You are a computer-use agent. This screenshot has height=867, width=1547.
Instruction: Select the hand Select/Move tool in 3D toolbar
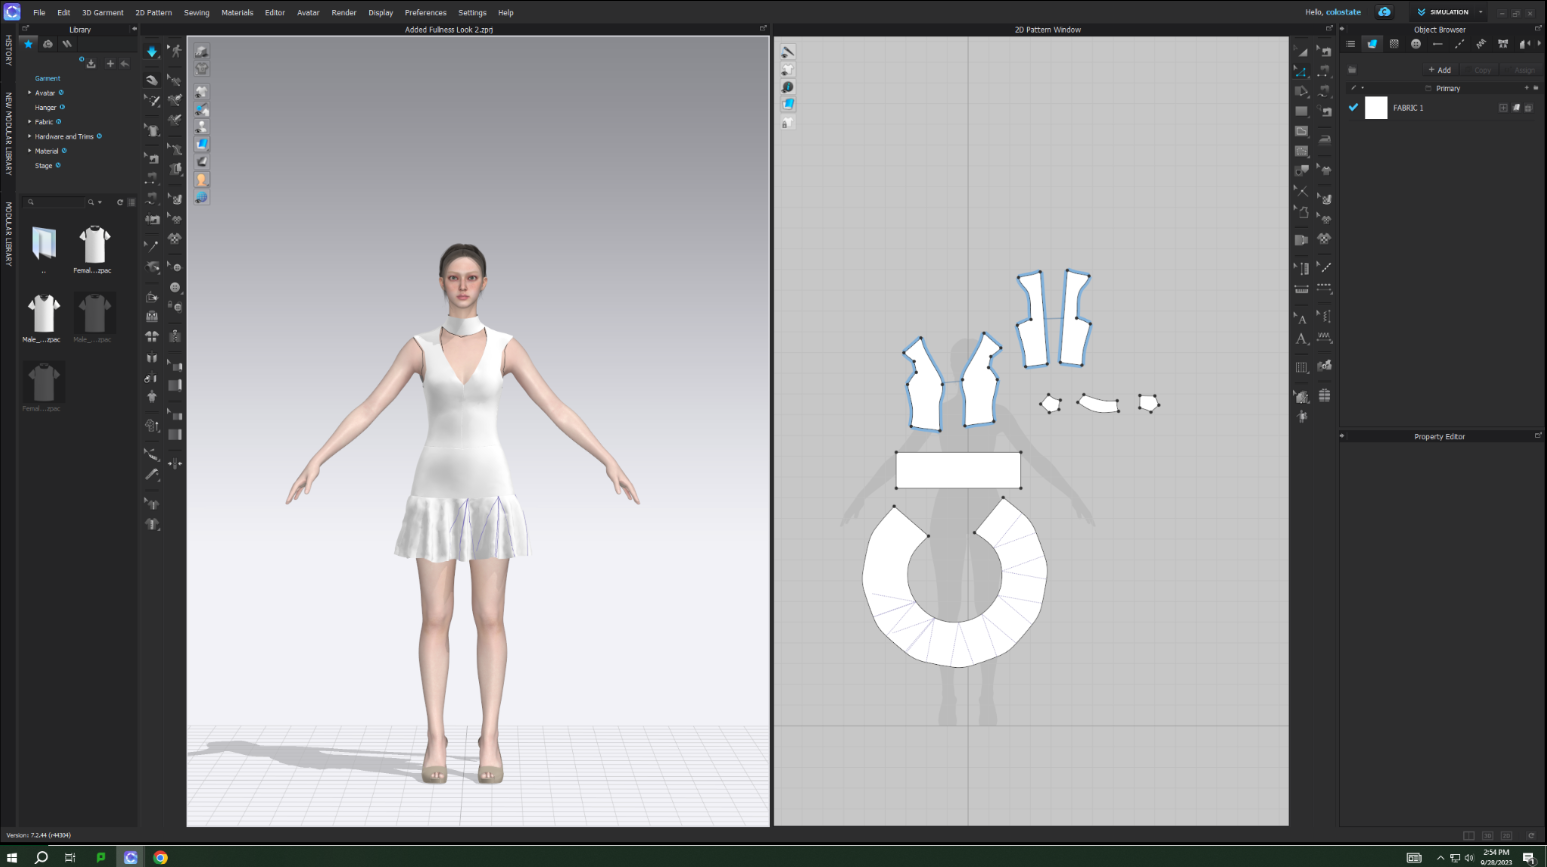152,80
